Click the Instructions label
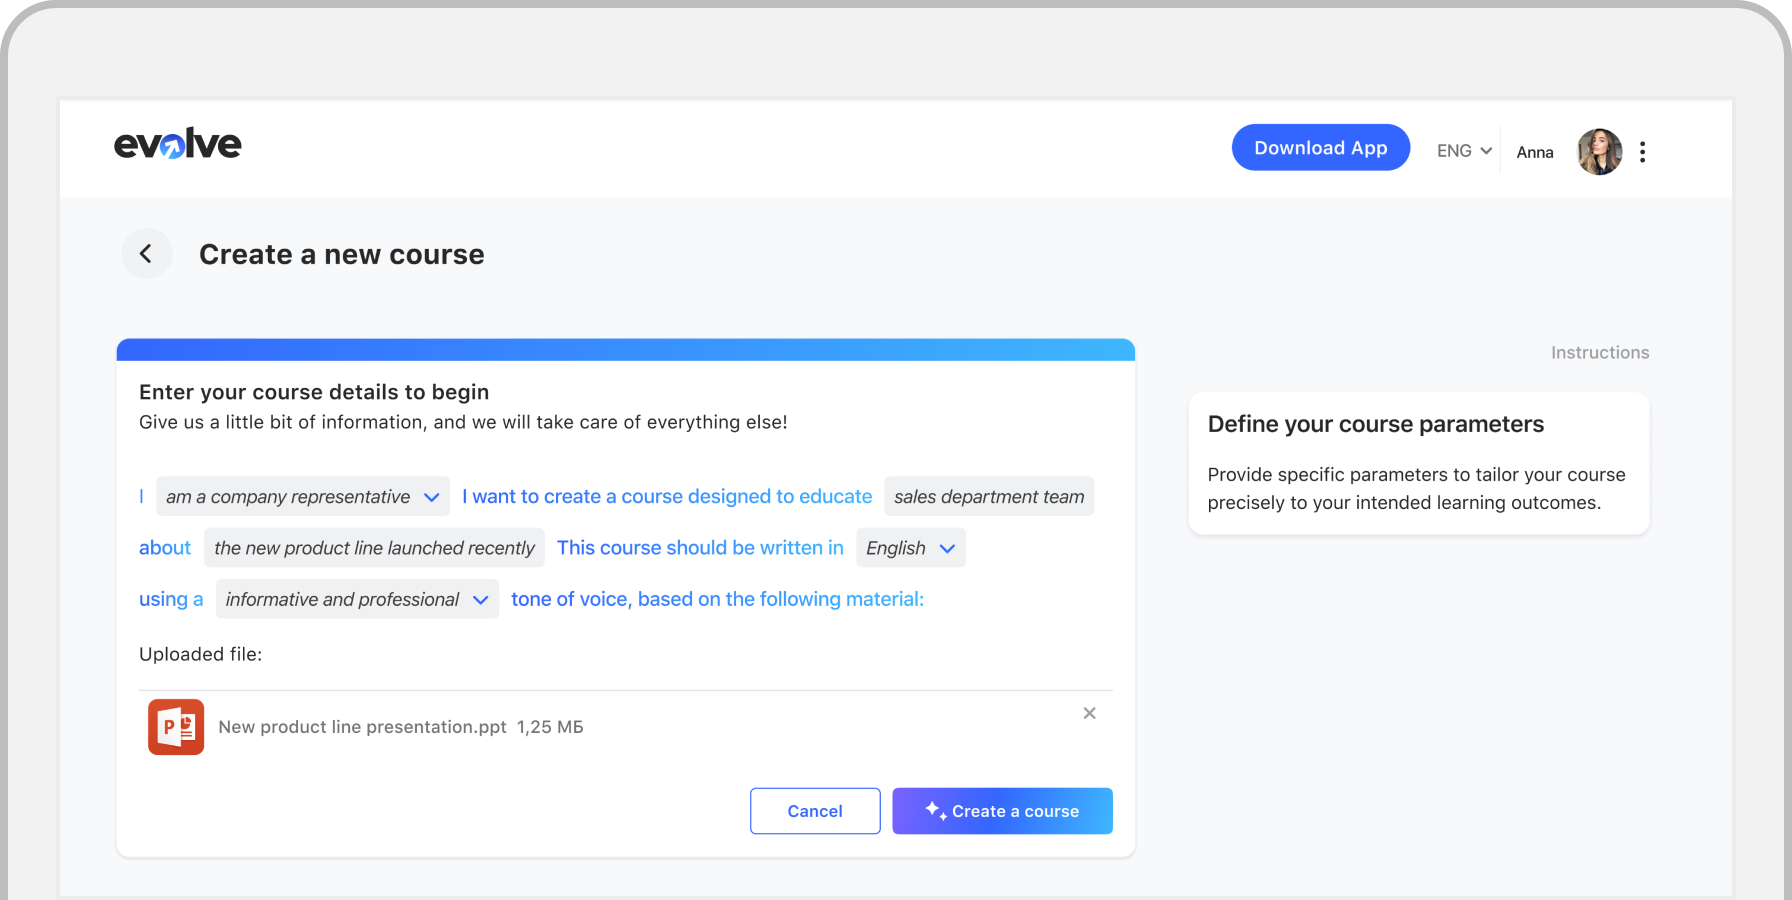This screenshot has width=1792, height=900. pos(1599,353)
